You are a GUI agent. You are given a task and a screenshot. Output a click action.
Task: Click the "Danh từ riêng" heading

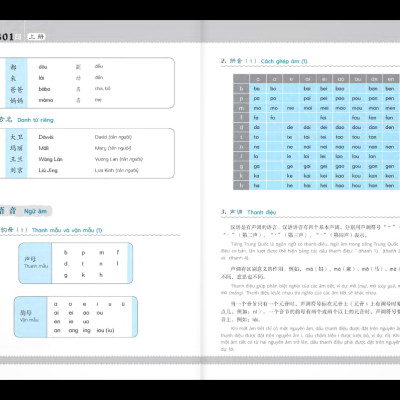click(35, 120)
